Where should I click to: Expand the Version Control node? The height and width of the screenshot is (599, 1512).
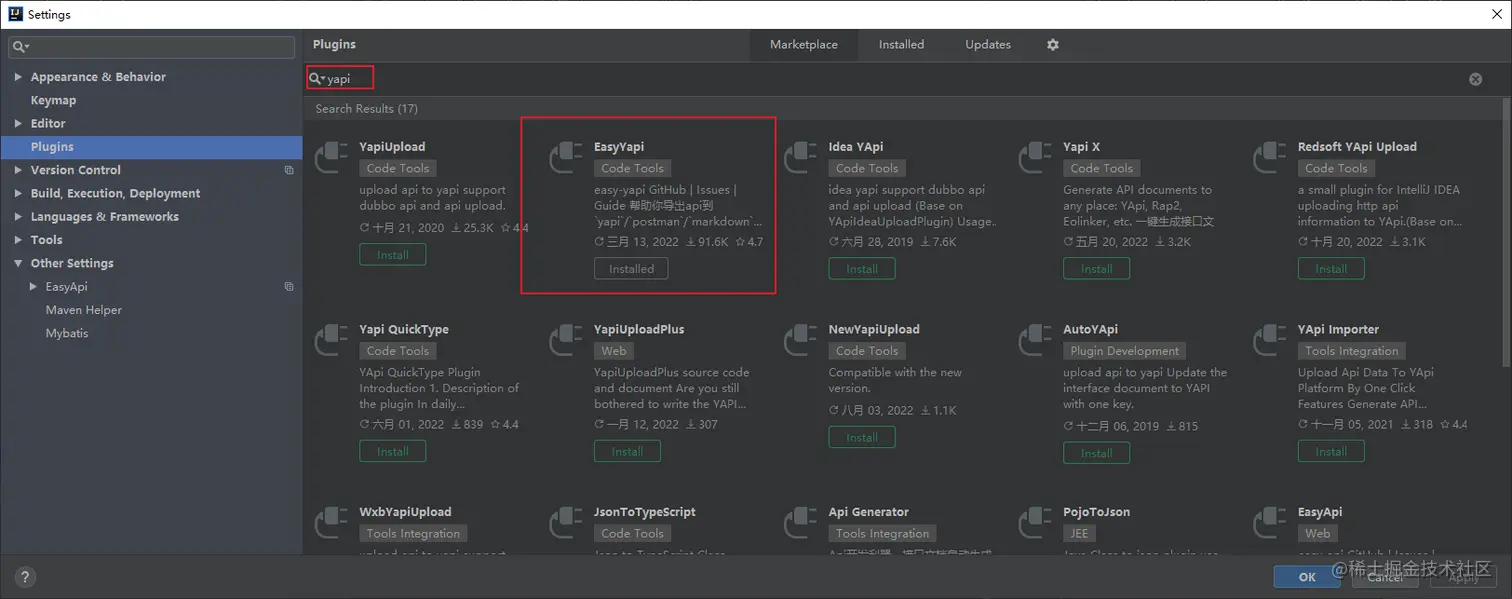click(x=18, y=170)
